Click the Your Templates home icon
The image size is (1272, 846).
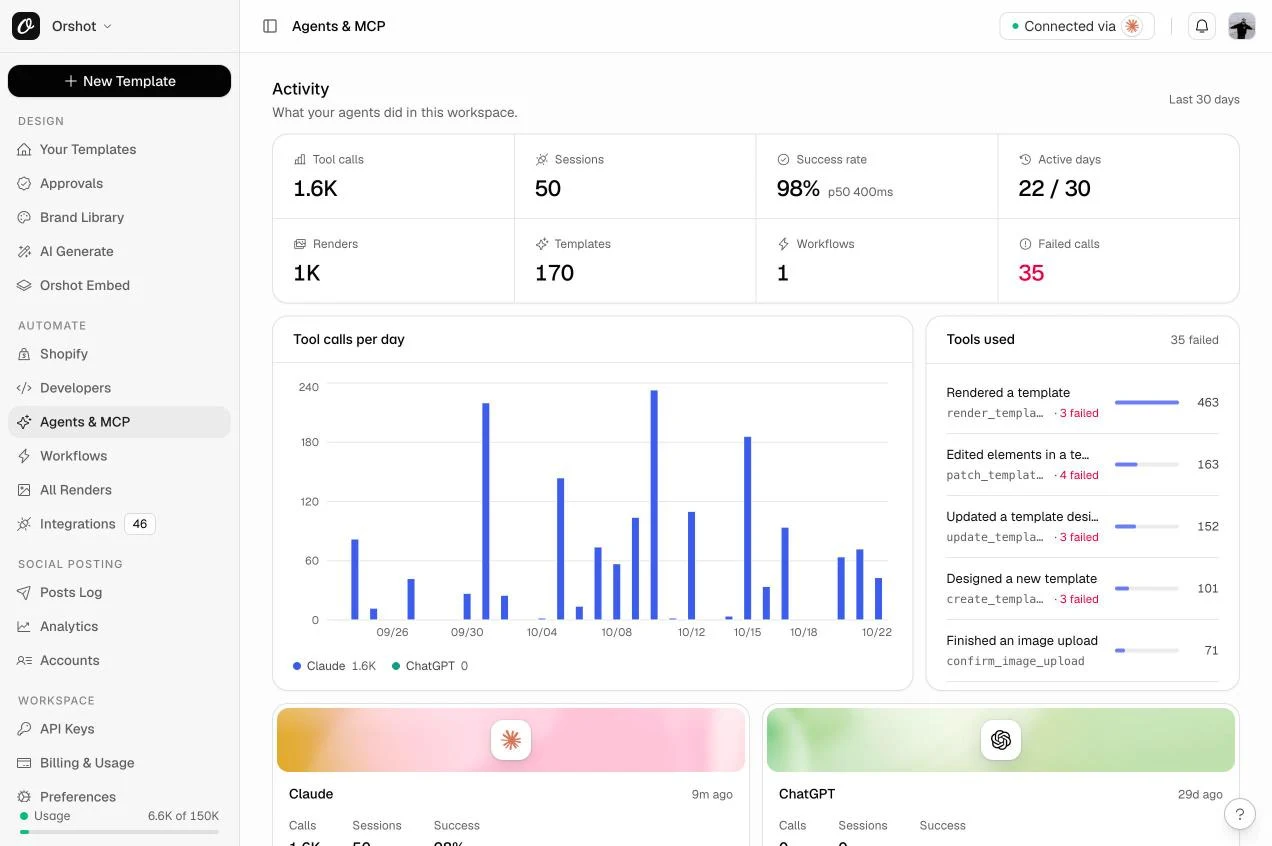tap(24, 149)
